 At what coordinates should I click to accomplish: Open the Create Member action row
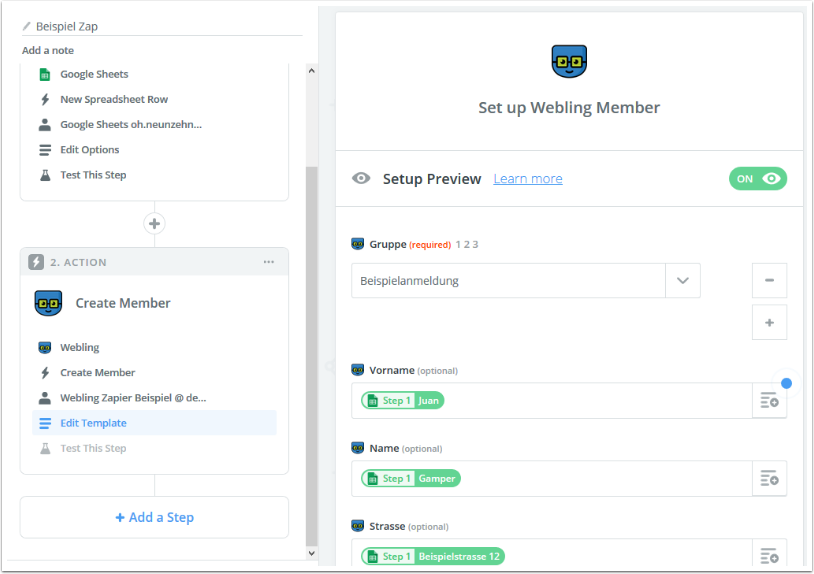click(154, 373)
